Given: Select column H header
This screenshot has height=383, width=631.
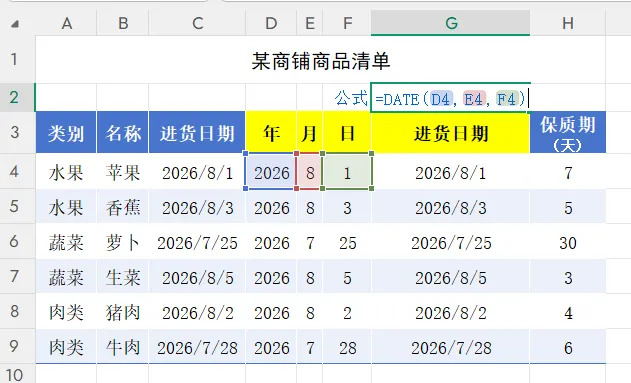Looking at the screenshot, I should 568,23.
